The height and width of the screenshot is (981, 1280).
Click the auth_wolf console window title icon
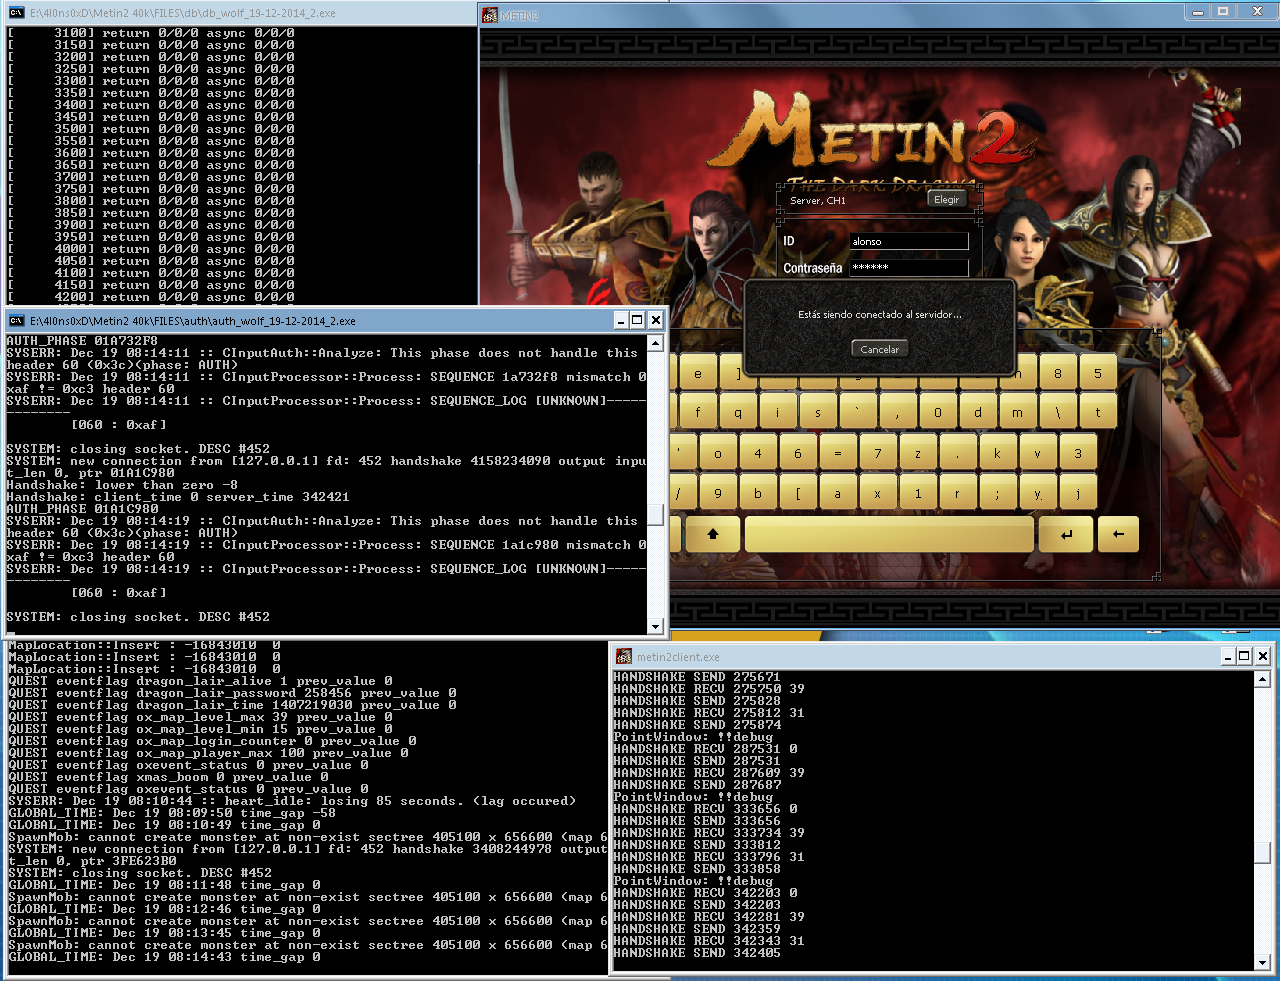[x=17, y=320]
